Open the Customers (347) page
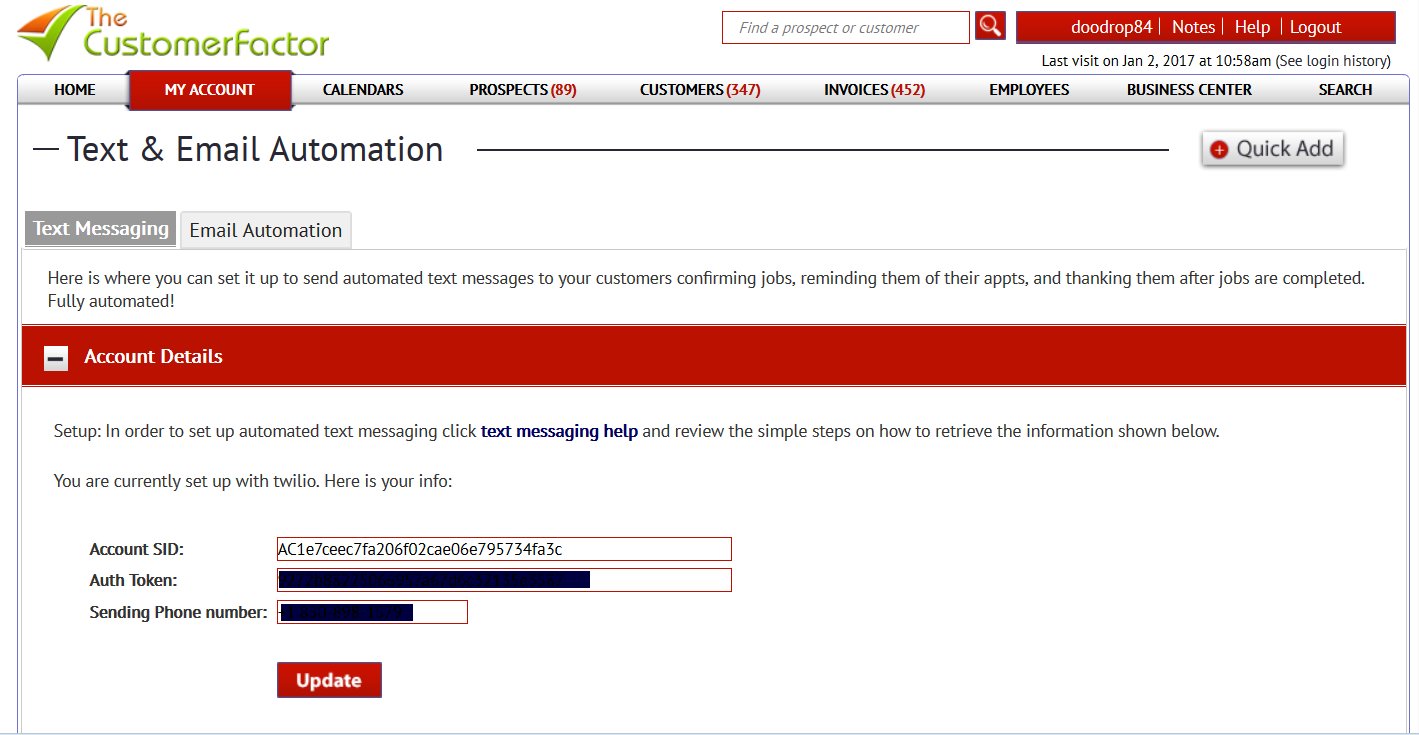The image size is (1419, 735). tap(699, 90)
